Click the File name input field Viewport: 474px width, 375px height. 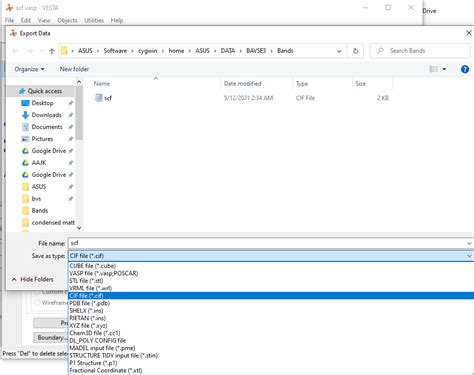(267, 243)
